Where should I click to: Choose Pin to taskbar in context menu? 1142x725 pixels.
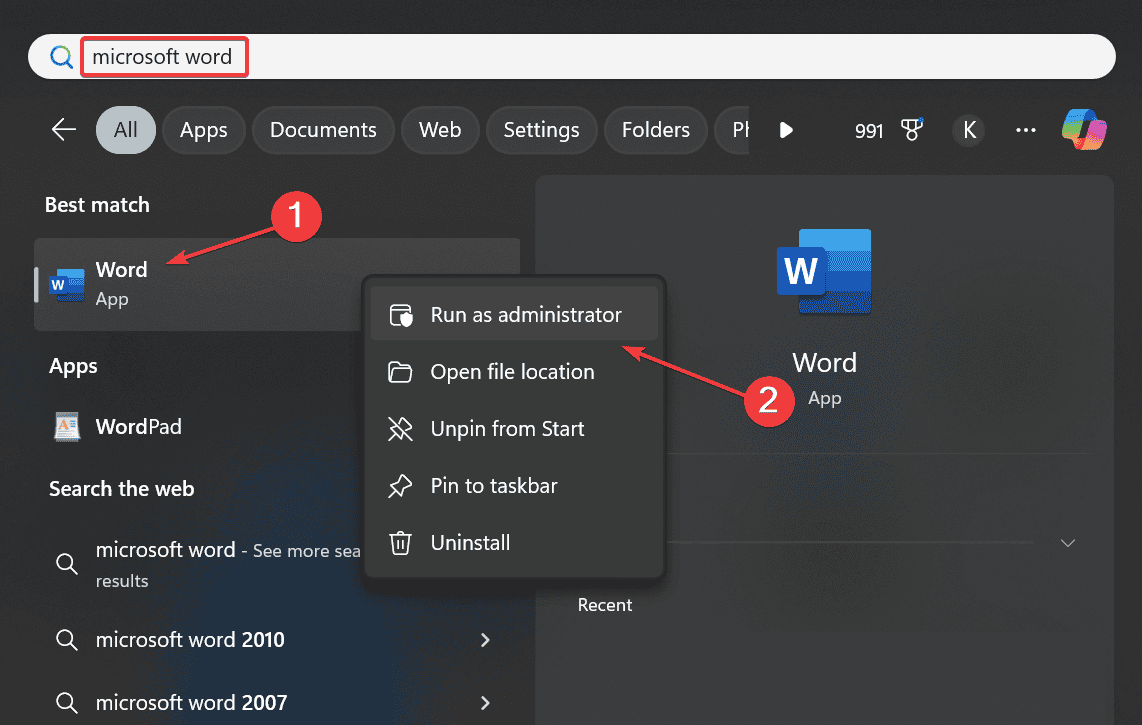[x=514, y=486]
